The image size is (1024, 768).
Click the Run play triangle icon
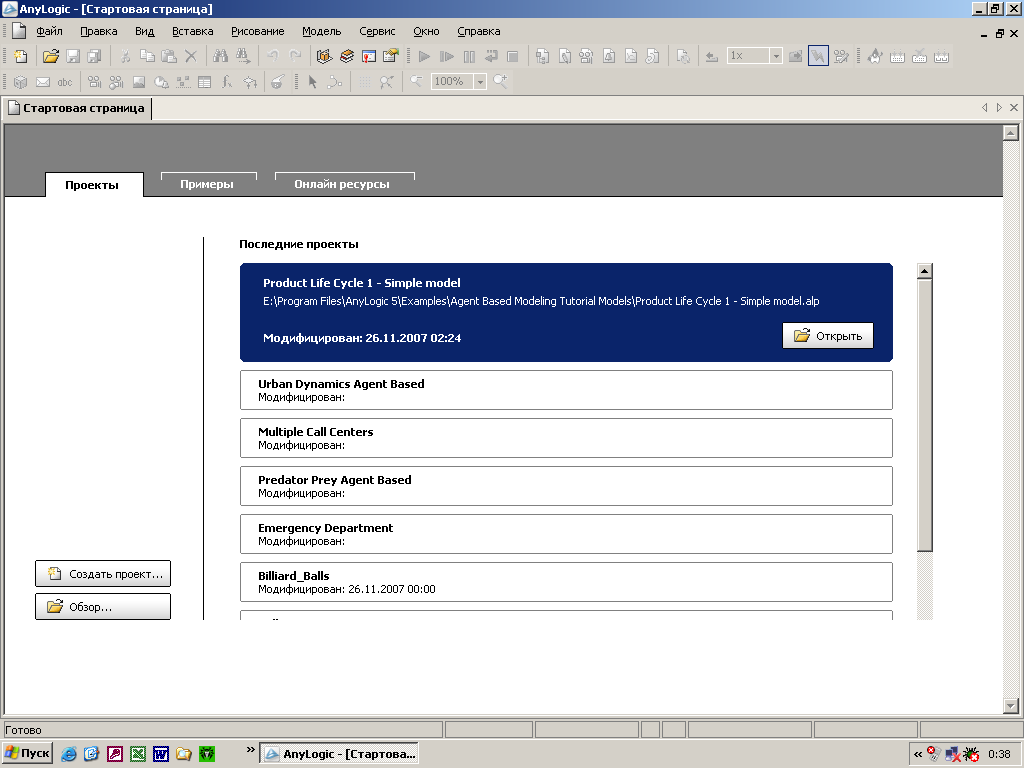coord(424,56)
